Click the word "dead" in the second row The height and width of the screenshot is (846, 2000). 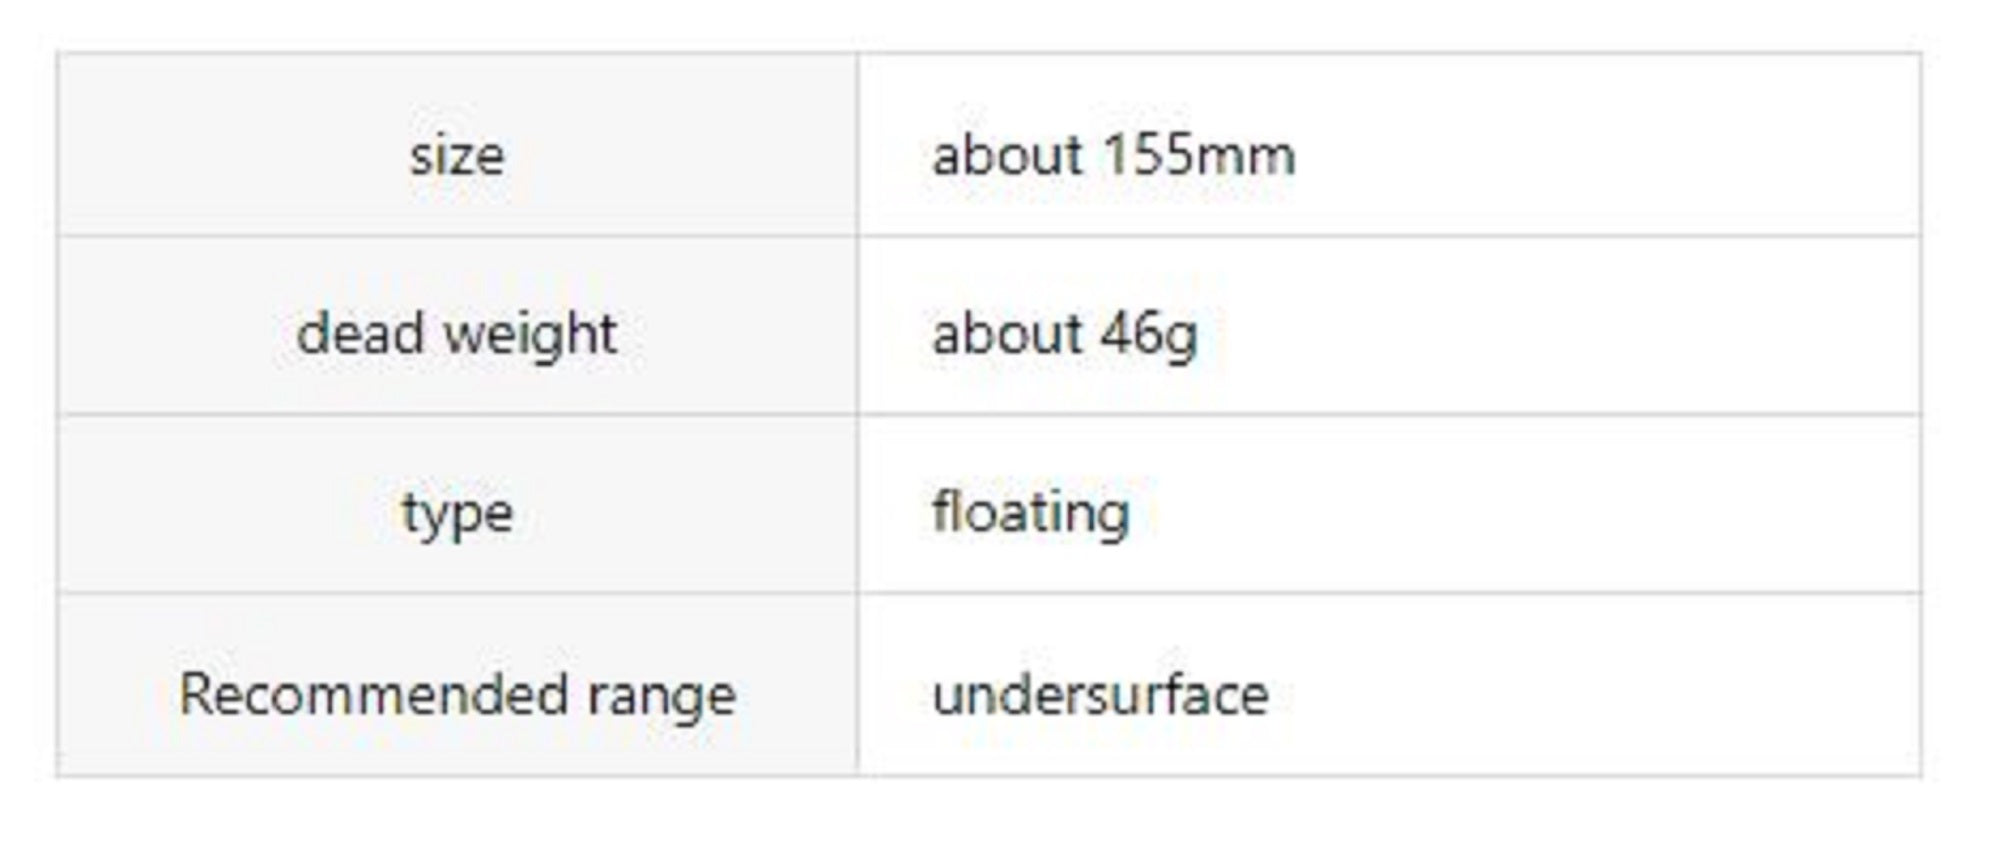coord(361,333)
